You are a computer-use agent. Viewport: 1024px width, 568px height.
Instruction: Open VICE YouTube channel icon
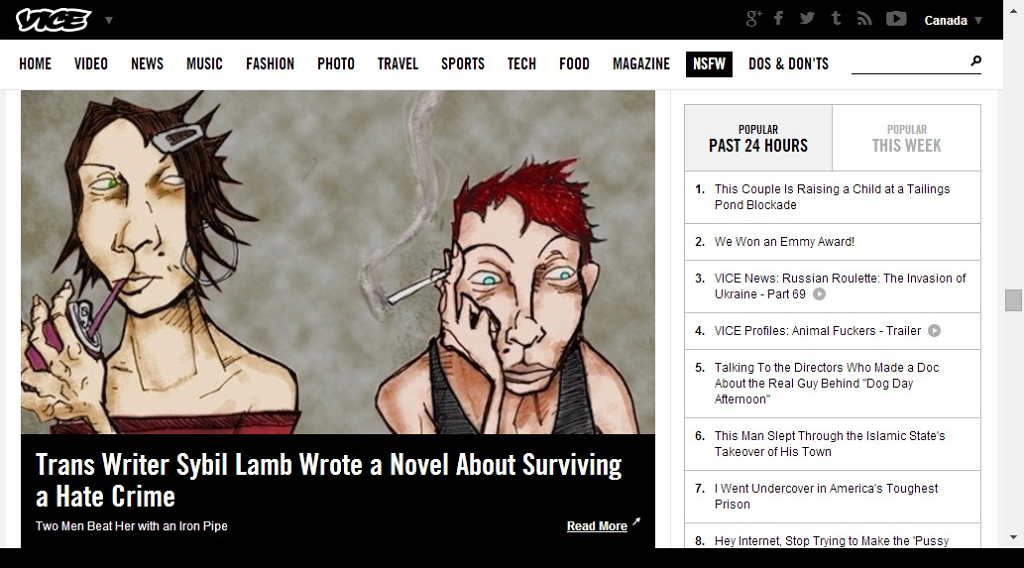click(896, 19)
